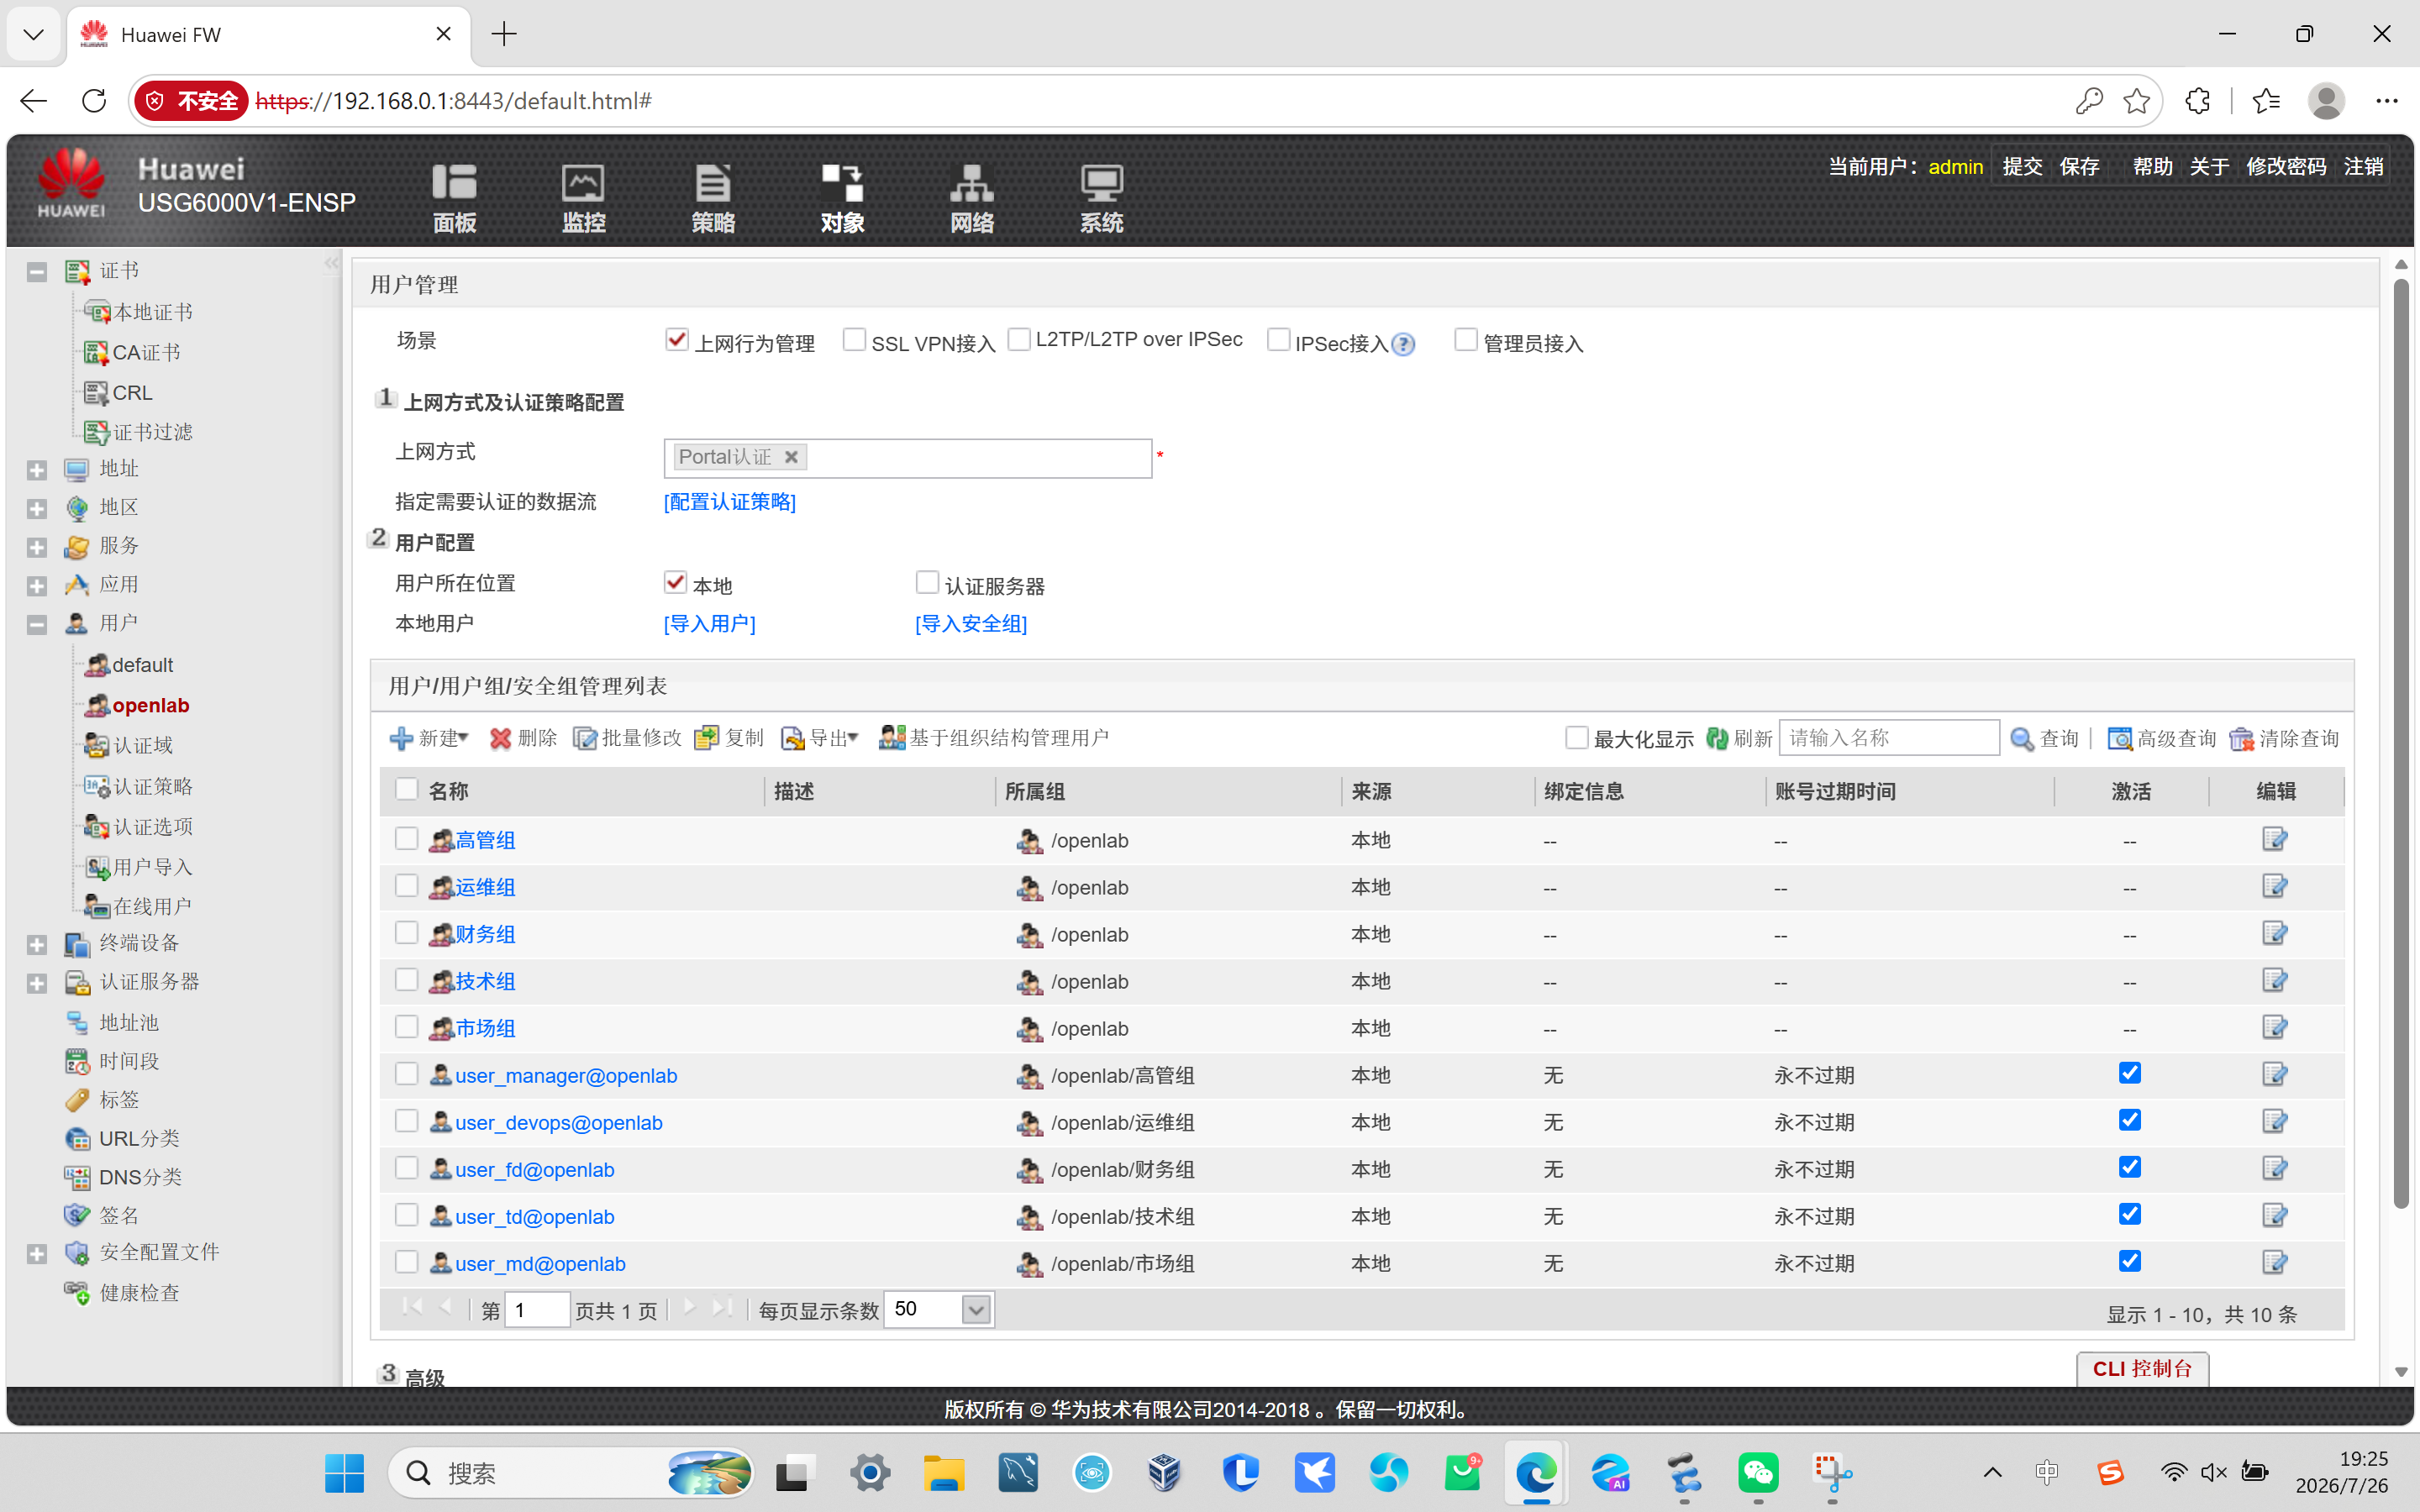Click edit icon for user_manager@openlab row
Screen dimensions: 2420x1512
point(2274,1075)
